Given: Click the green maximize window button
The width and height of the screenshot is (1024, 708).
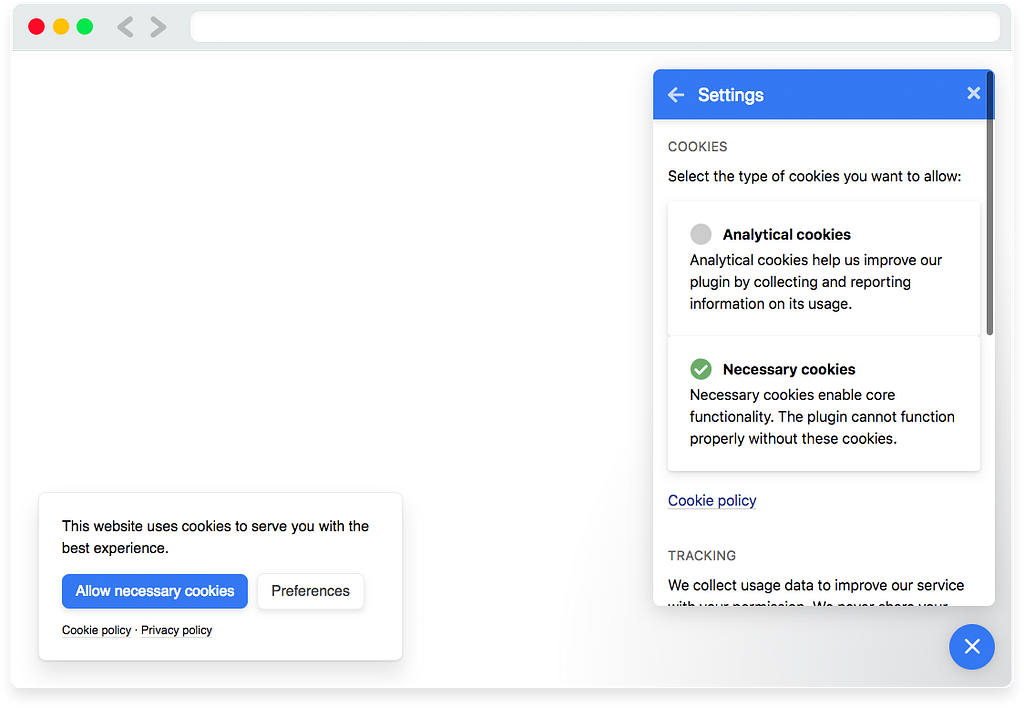Looking at the screenshot, I should point(85,27).
